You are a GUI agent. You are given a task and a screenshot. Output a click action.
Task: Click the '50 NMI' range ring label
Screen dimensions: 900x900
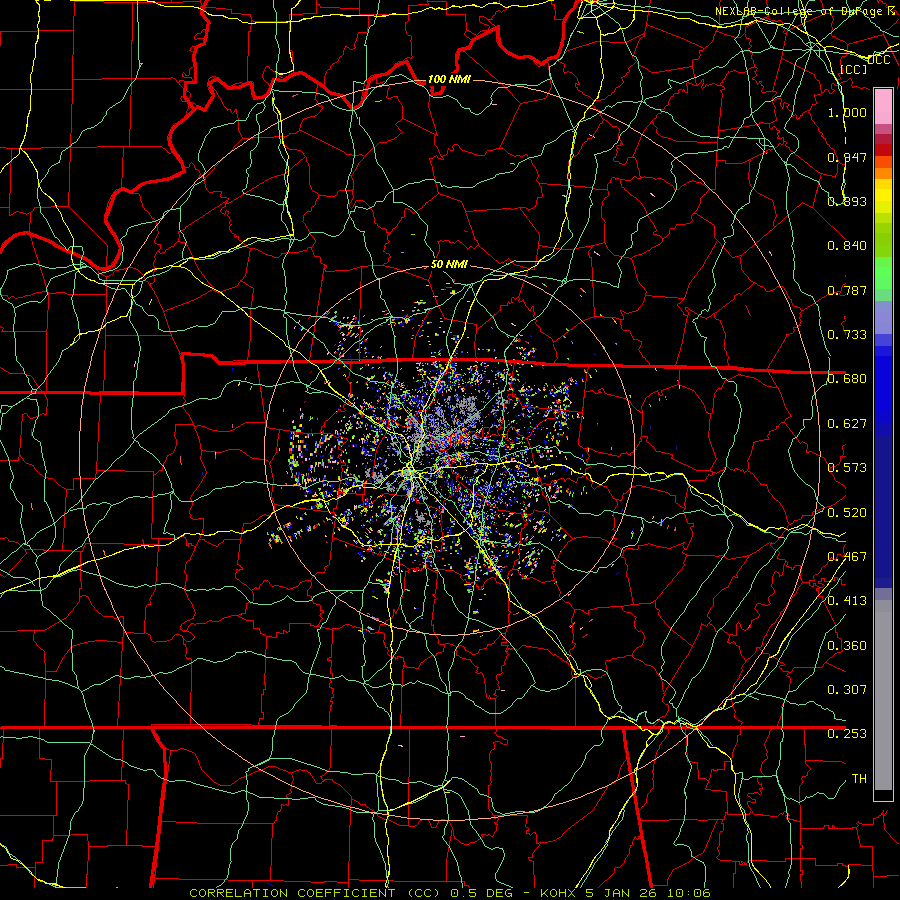click(449, 264)
